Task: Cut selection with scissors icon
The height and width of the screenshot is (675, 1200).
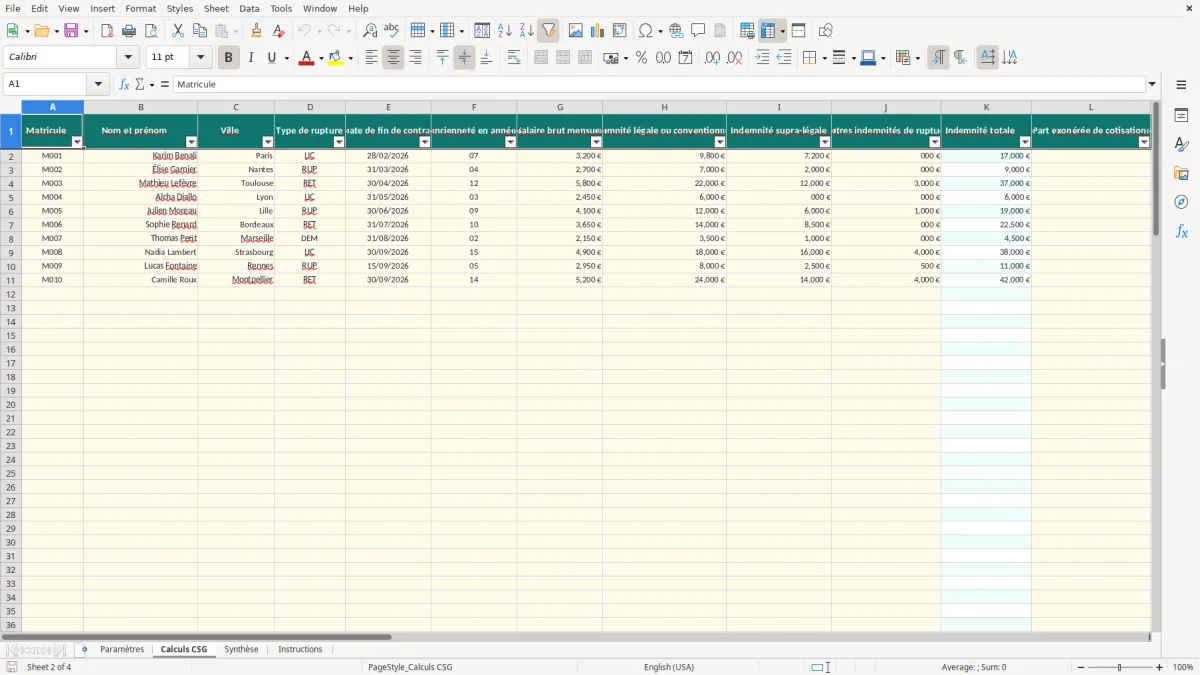Action: [178, 31]
